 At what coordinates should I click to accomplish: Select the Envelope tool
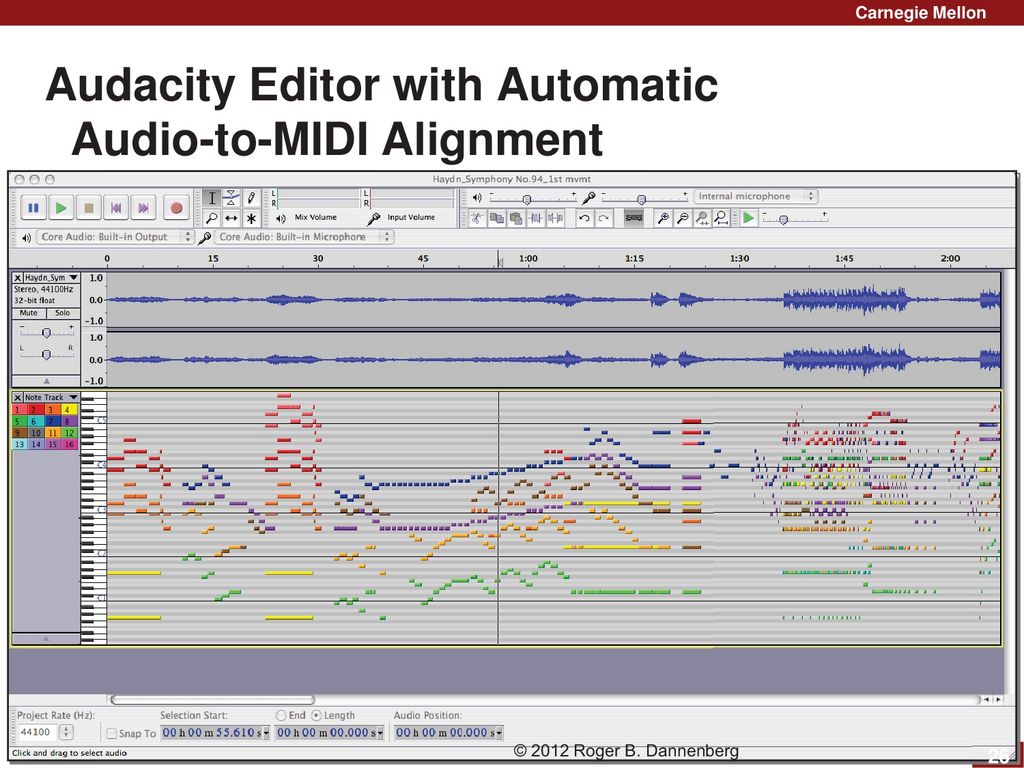tap(231, 197)
